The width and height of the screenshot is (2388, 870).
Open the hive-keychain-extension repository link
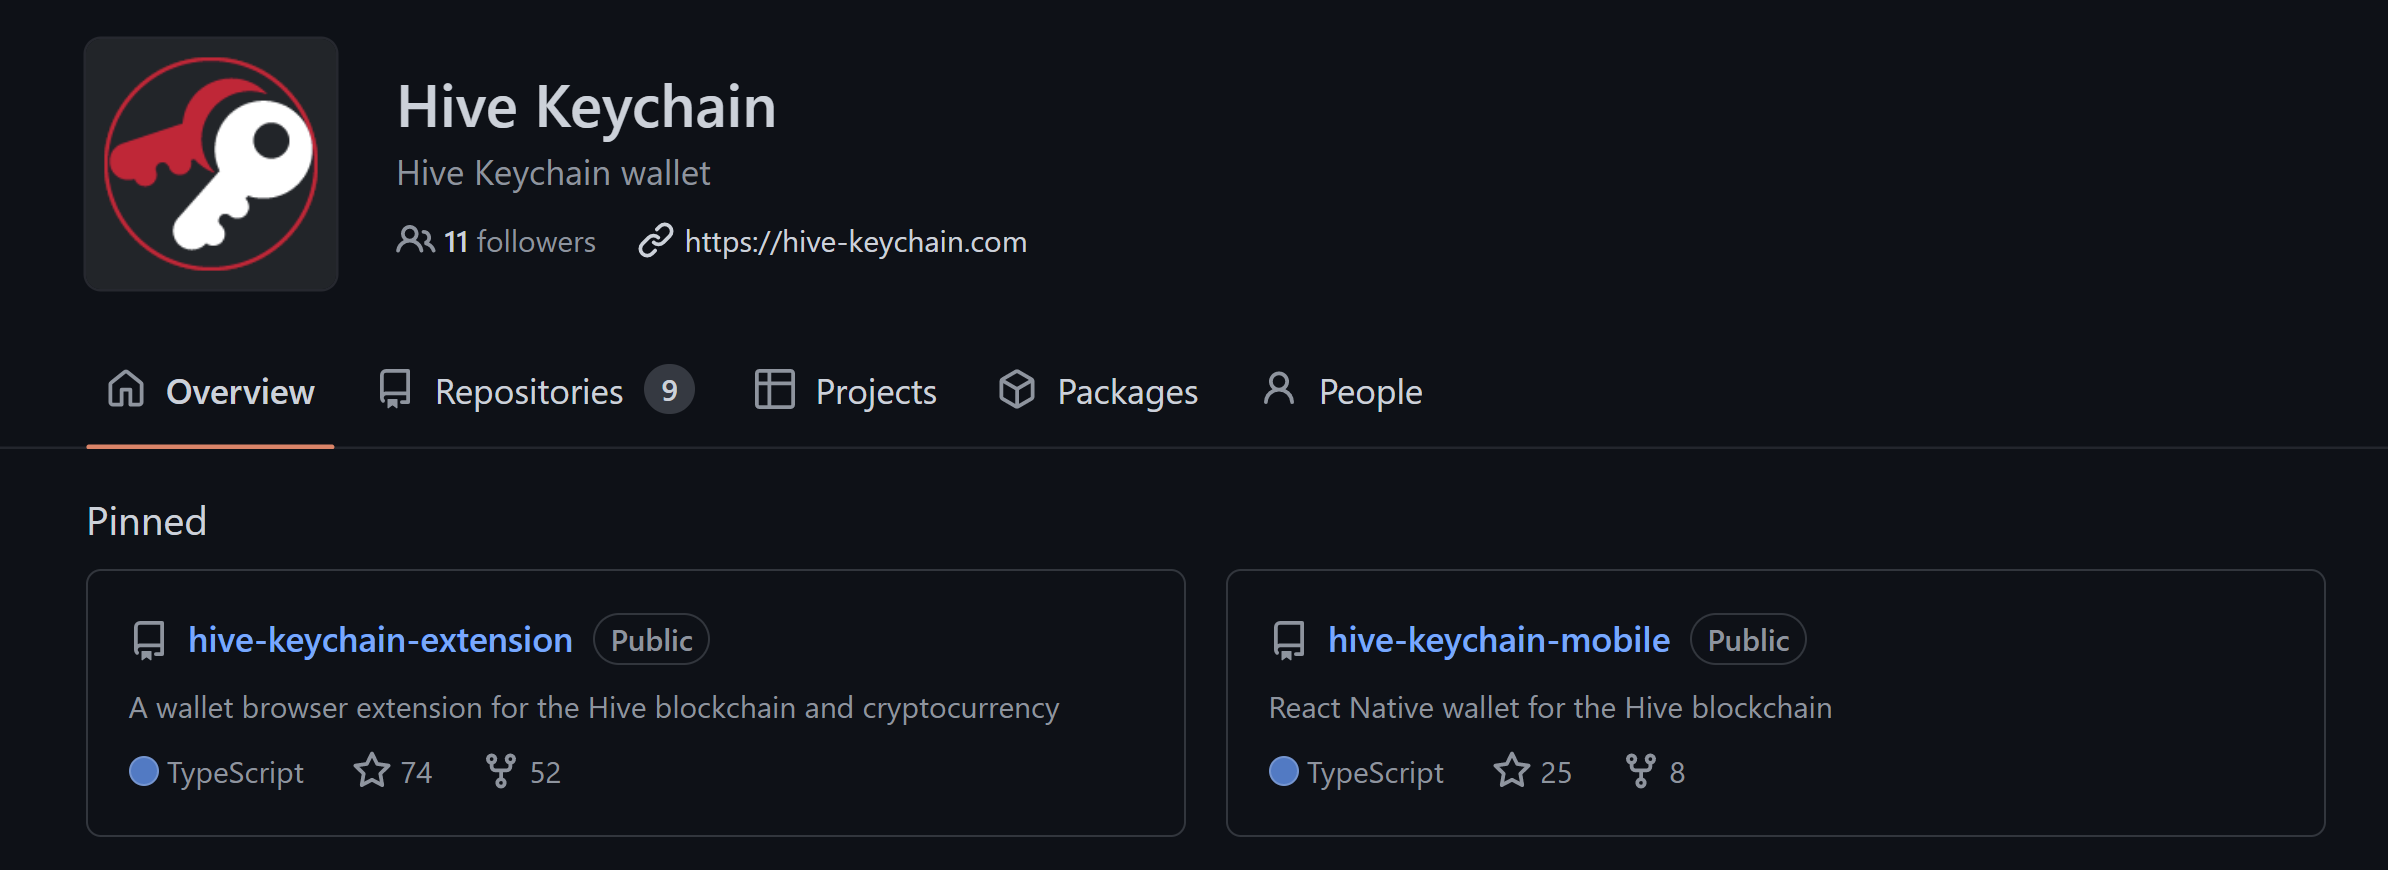380,640
